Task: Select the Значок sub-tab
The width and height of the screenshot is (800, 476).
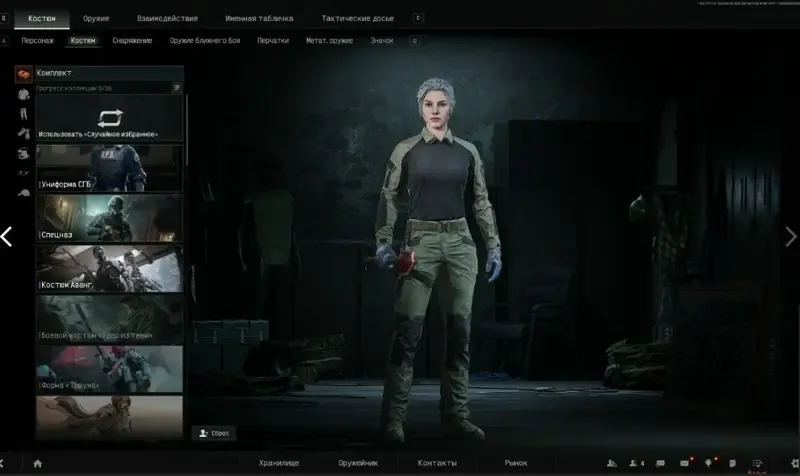Action: pos(382,40)
